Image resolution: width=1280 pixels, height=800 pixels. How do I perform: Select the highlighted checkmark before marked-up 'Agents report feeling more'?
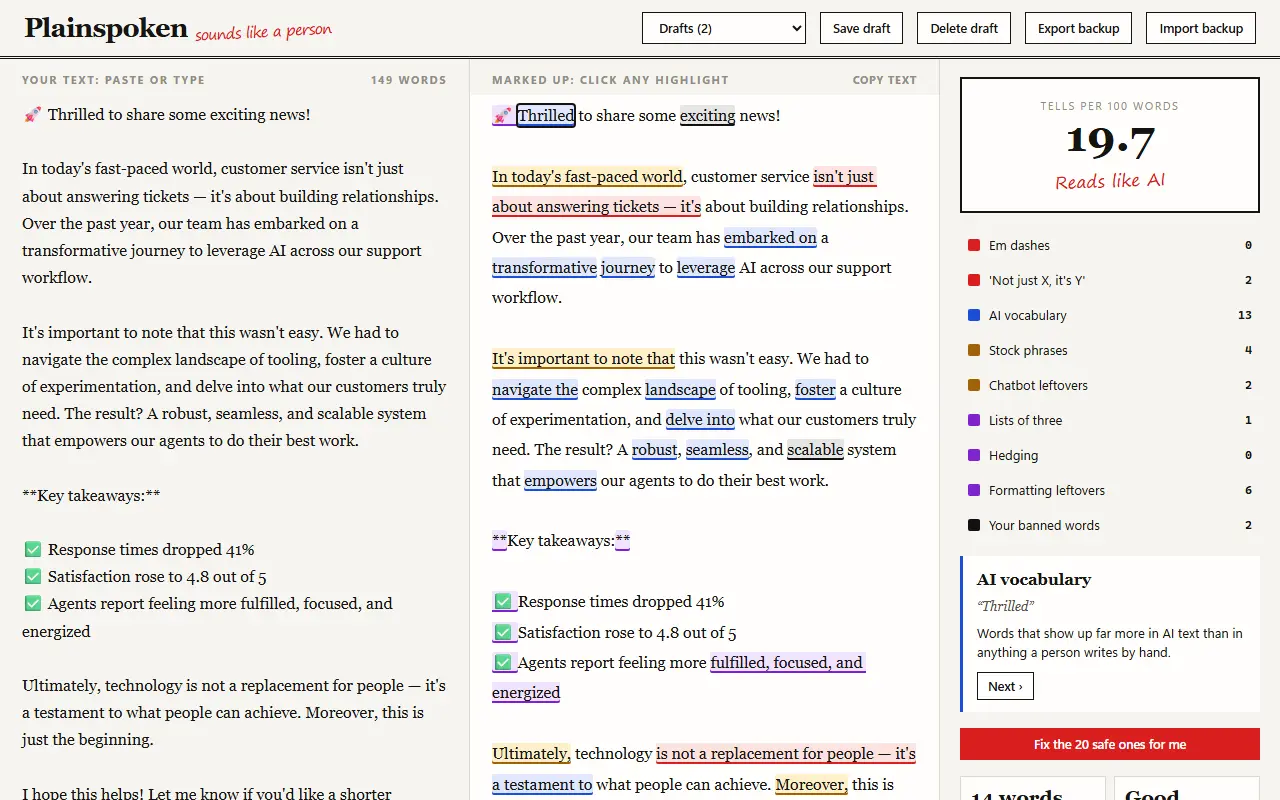point(505,662)
